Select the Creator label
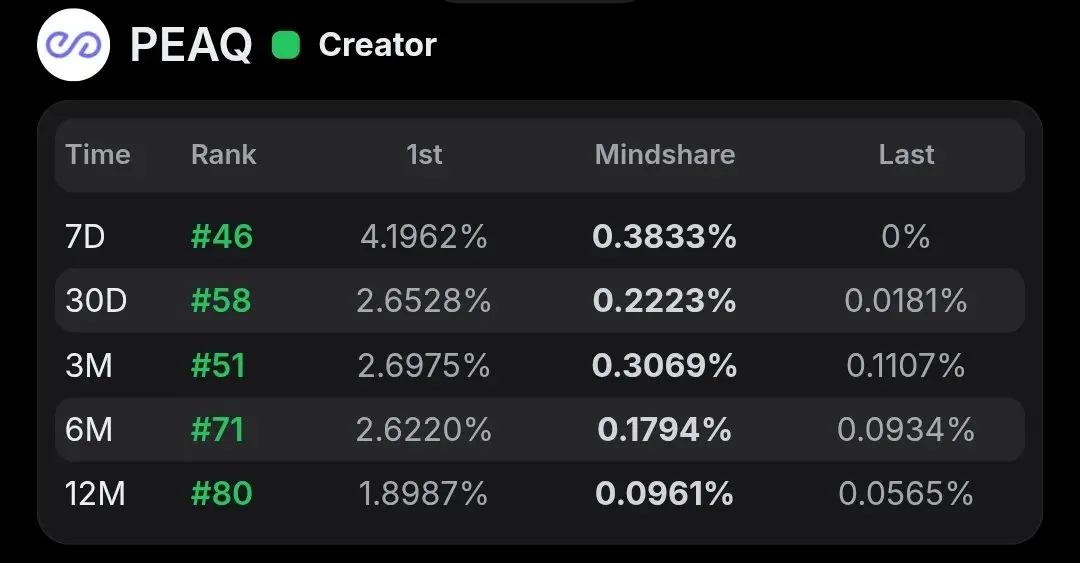 377,45
